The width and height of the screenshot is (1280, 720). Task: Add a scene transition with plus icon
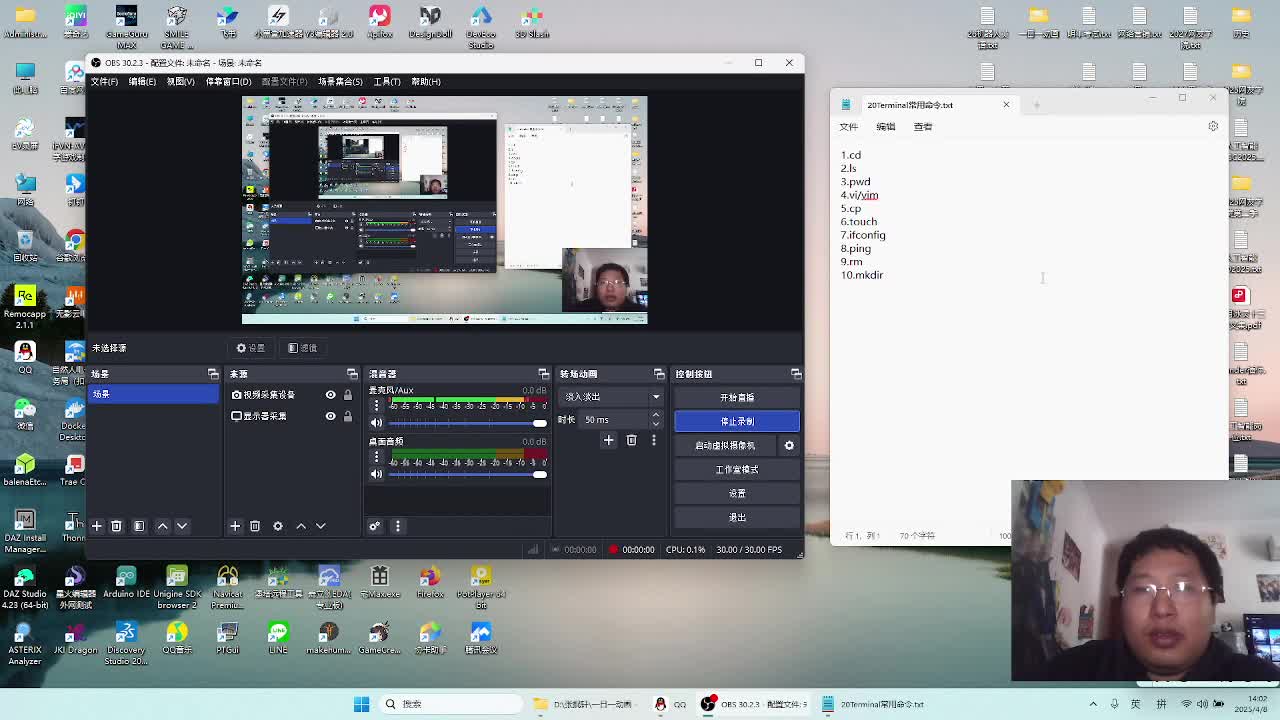608,440
